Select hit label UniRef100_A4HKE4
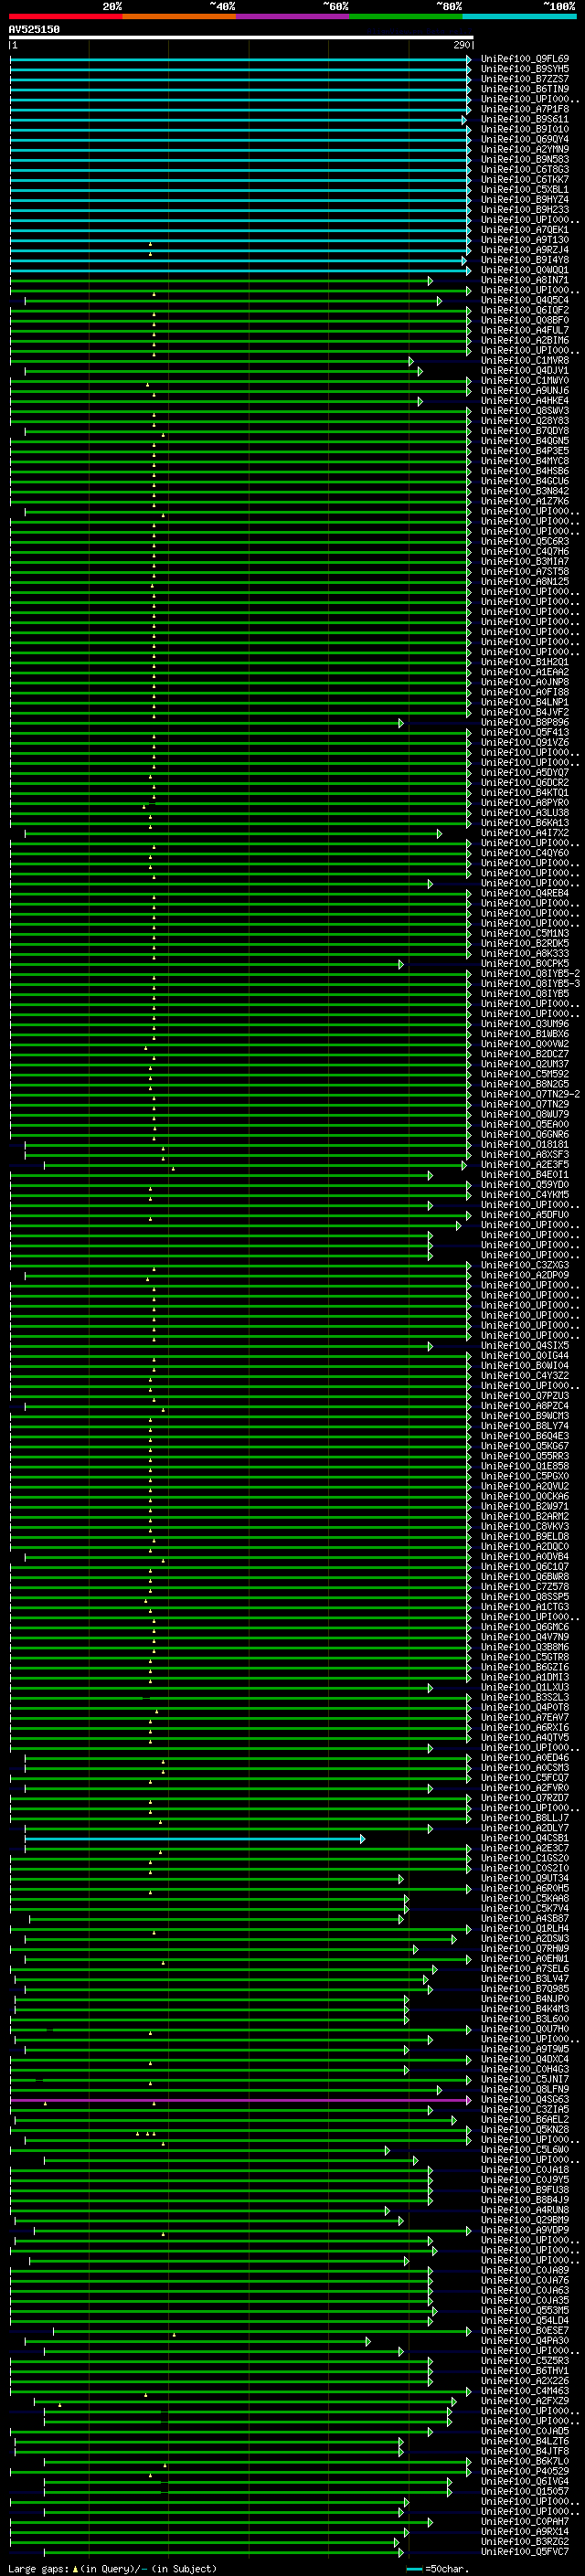Screen dimensions: 585x2576 [x=525, y=401]
